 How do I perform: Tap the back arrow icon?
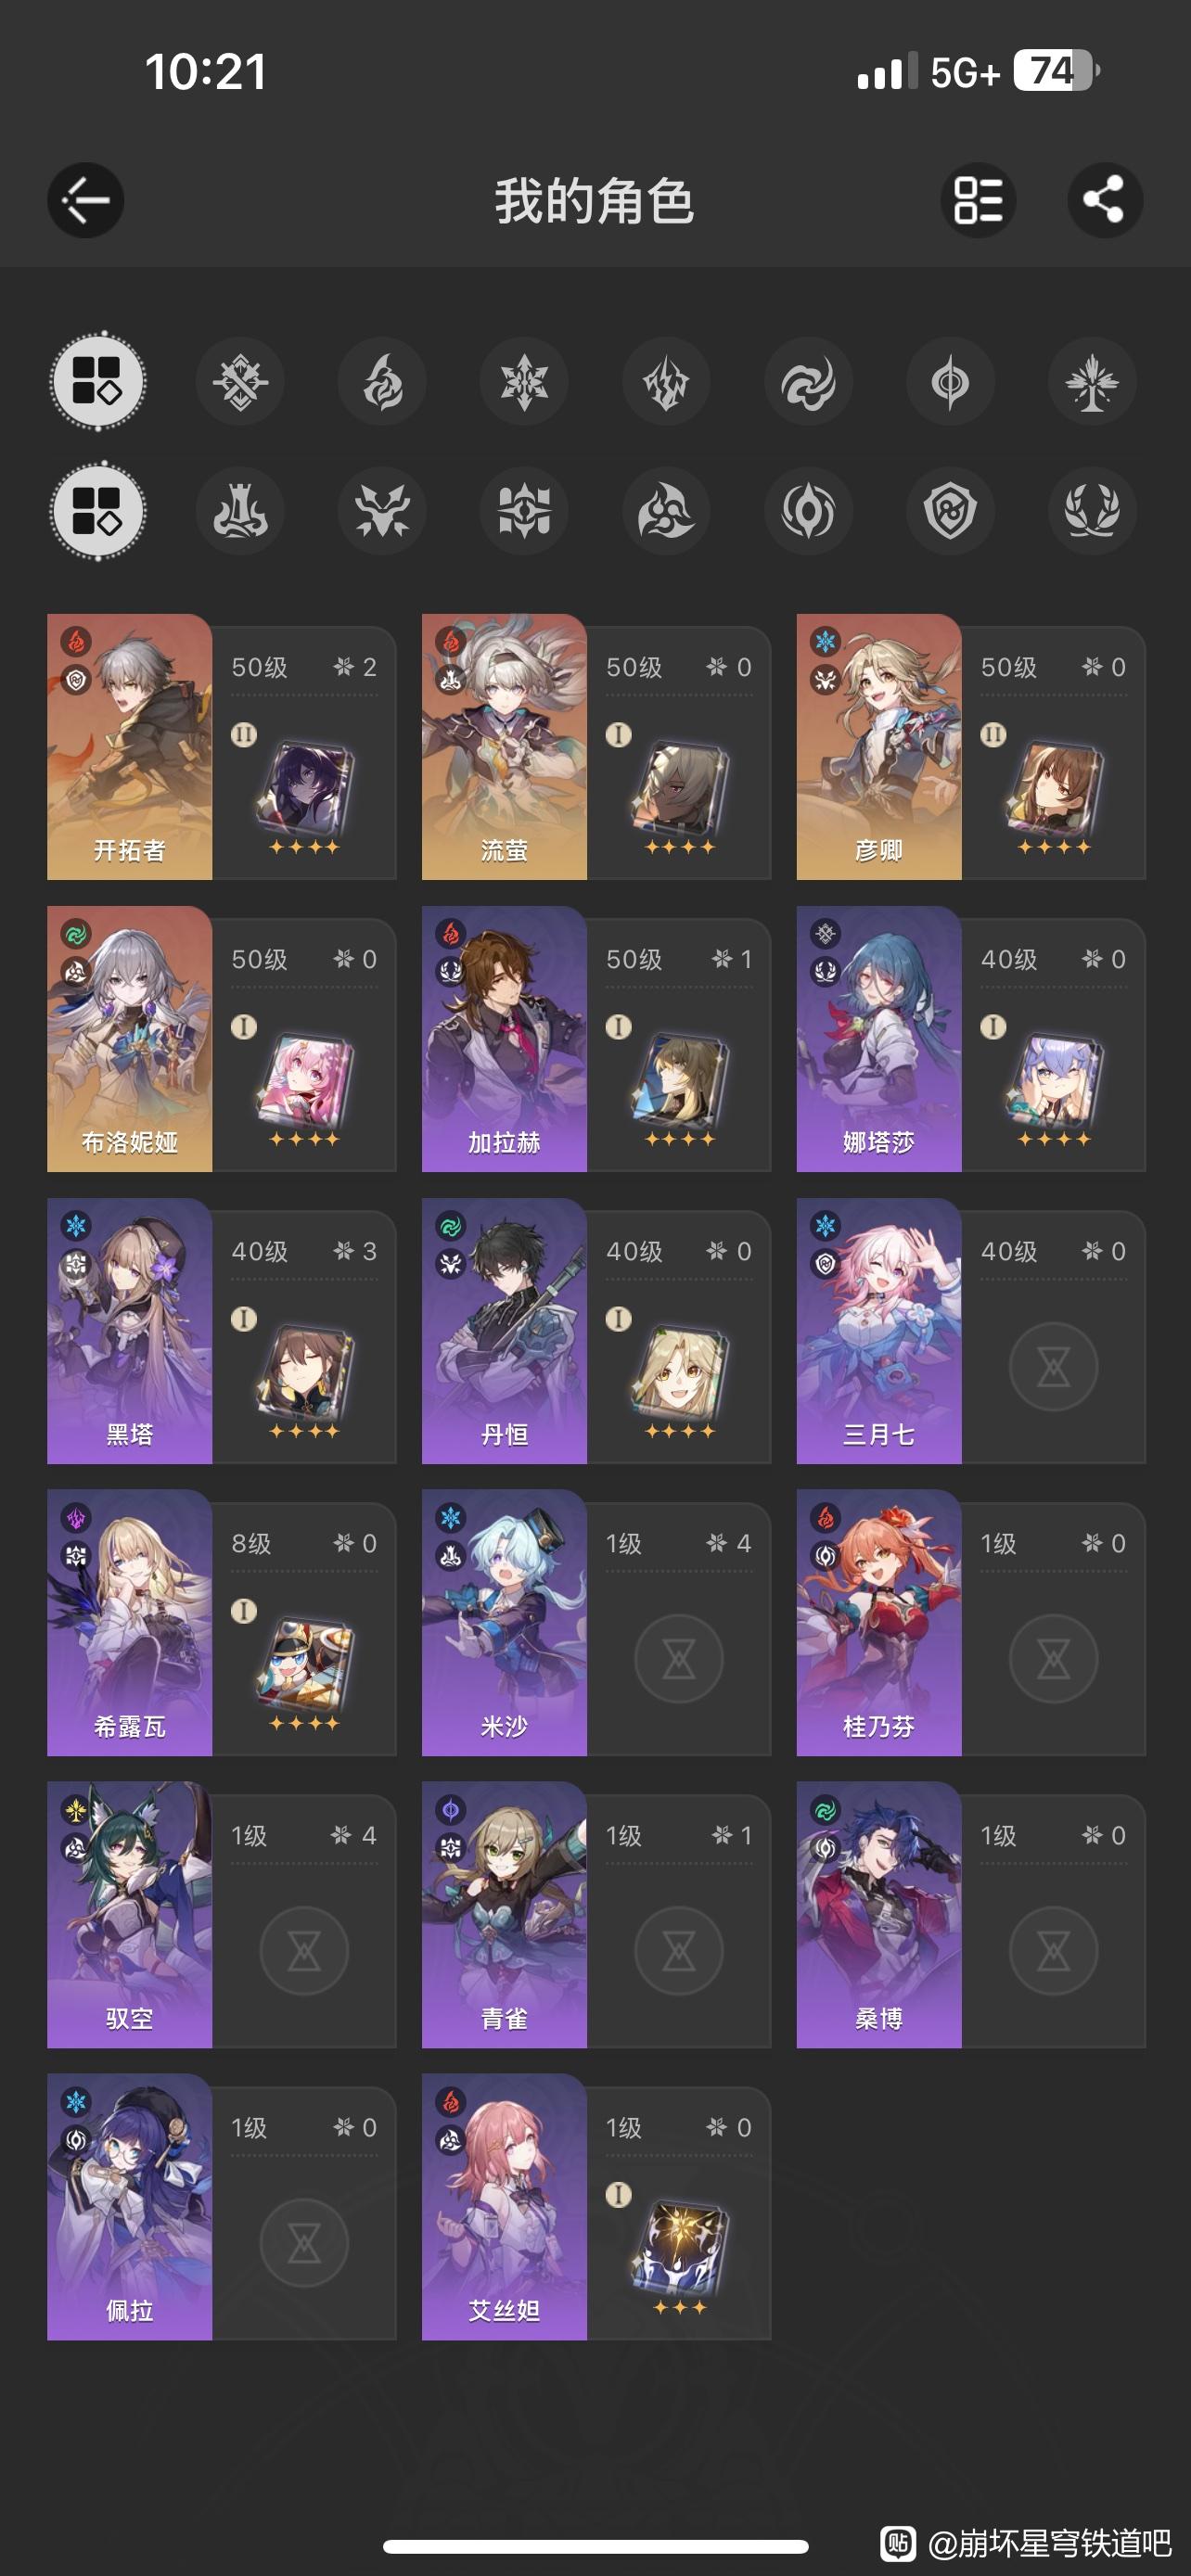[x=86, y=200]
